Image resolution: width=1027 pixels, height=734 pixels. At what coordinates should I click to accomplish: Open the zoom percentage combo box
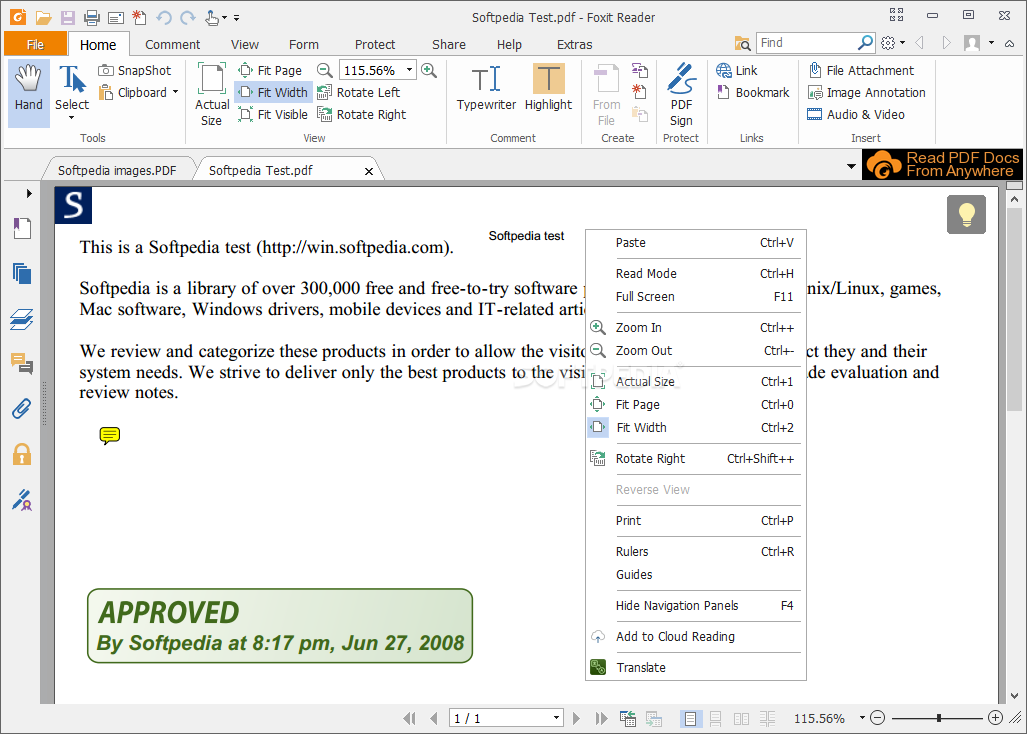pyautogui.click(x=409, y=70)
